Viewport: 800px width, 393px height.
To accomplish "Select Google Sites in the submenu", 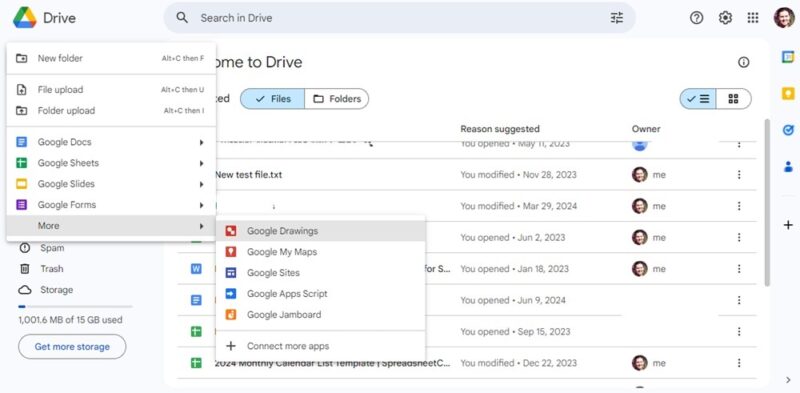I will [320, 273].
